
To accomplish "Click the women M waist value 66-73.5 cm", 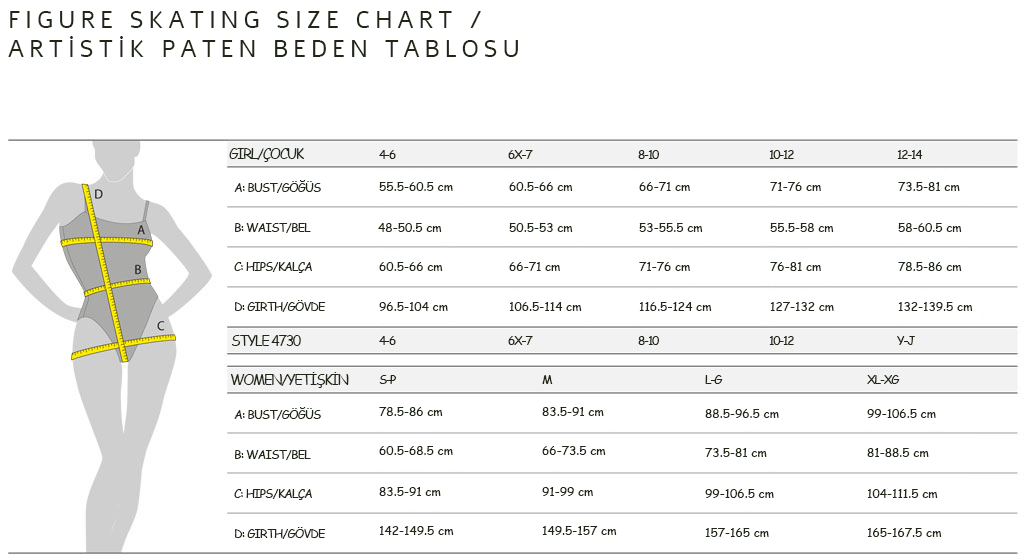I will [573, 451].
